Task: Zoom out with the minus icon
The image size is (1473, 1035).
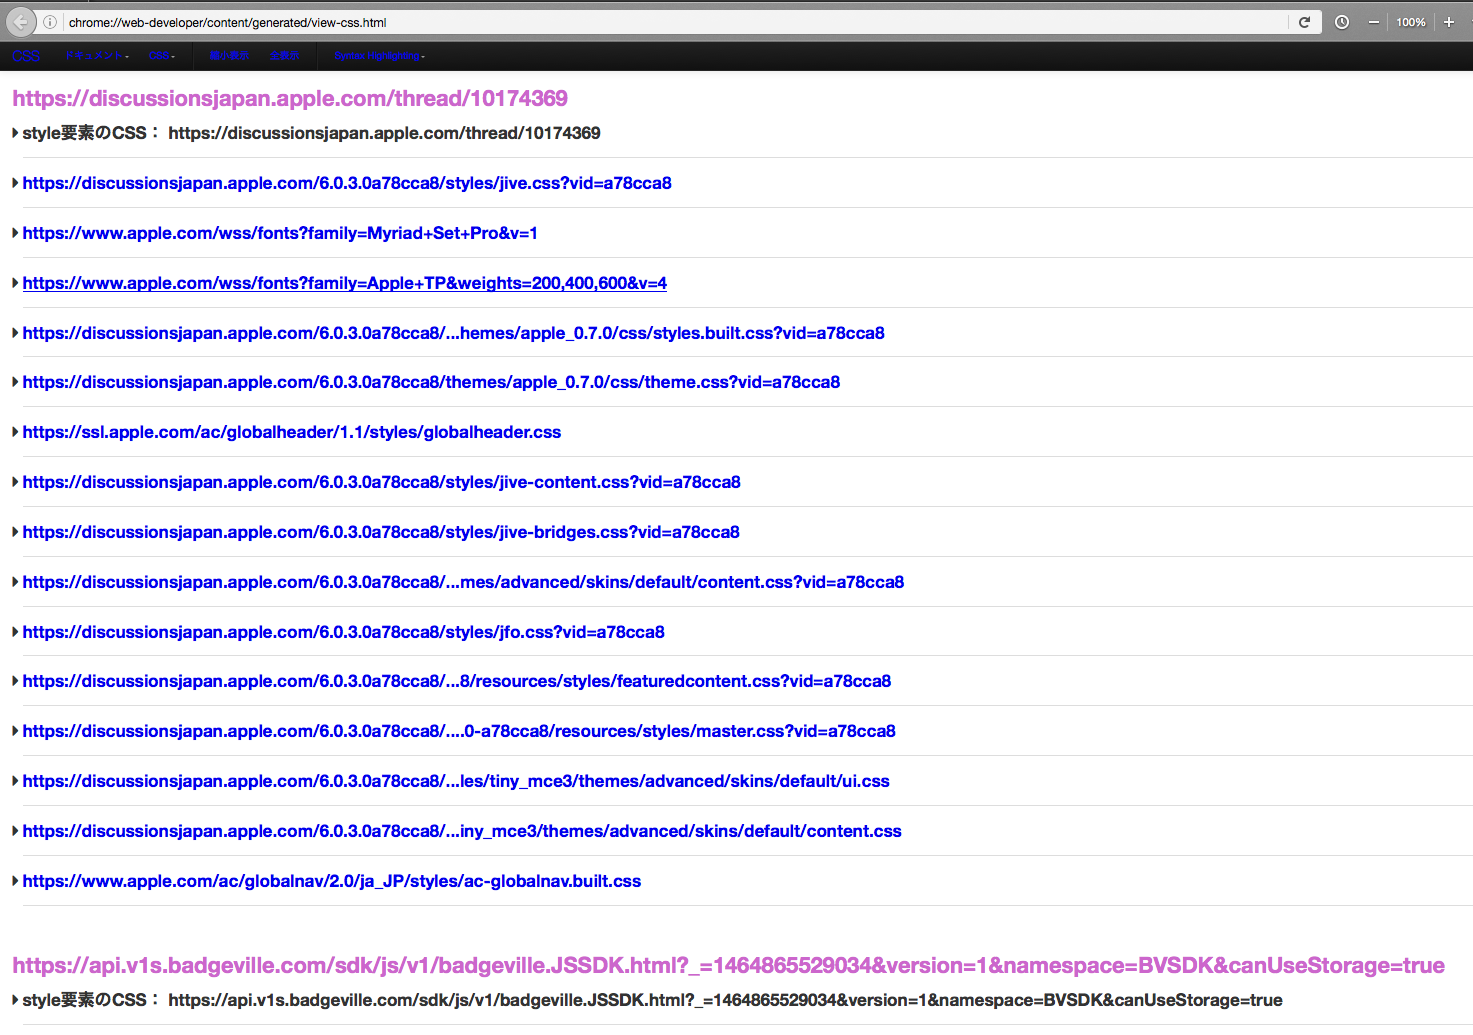Action: click(x=1374, y=22)
